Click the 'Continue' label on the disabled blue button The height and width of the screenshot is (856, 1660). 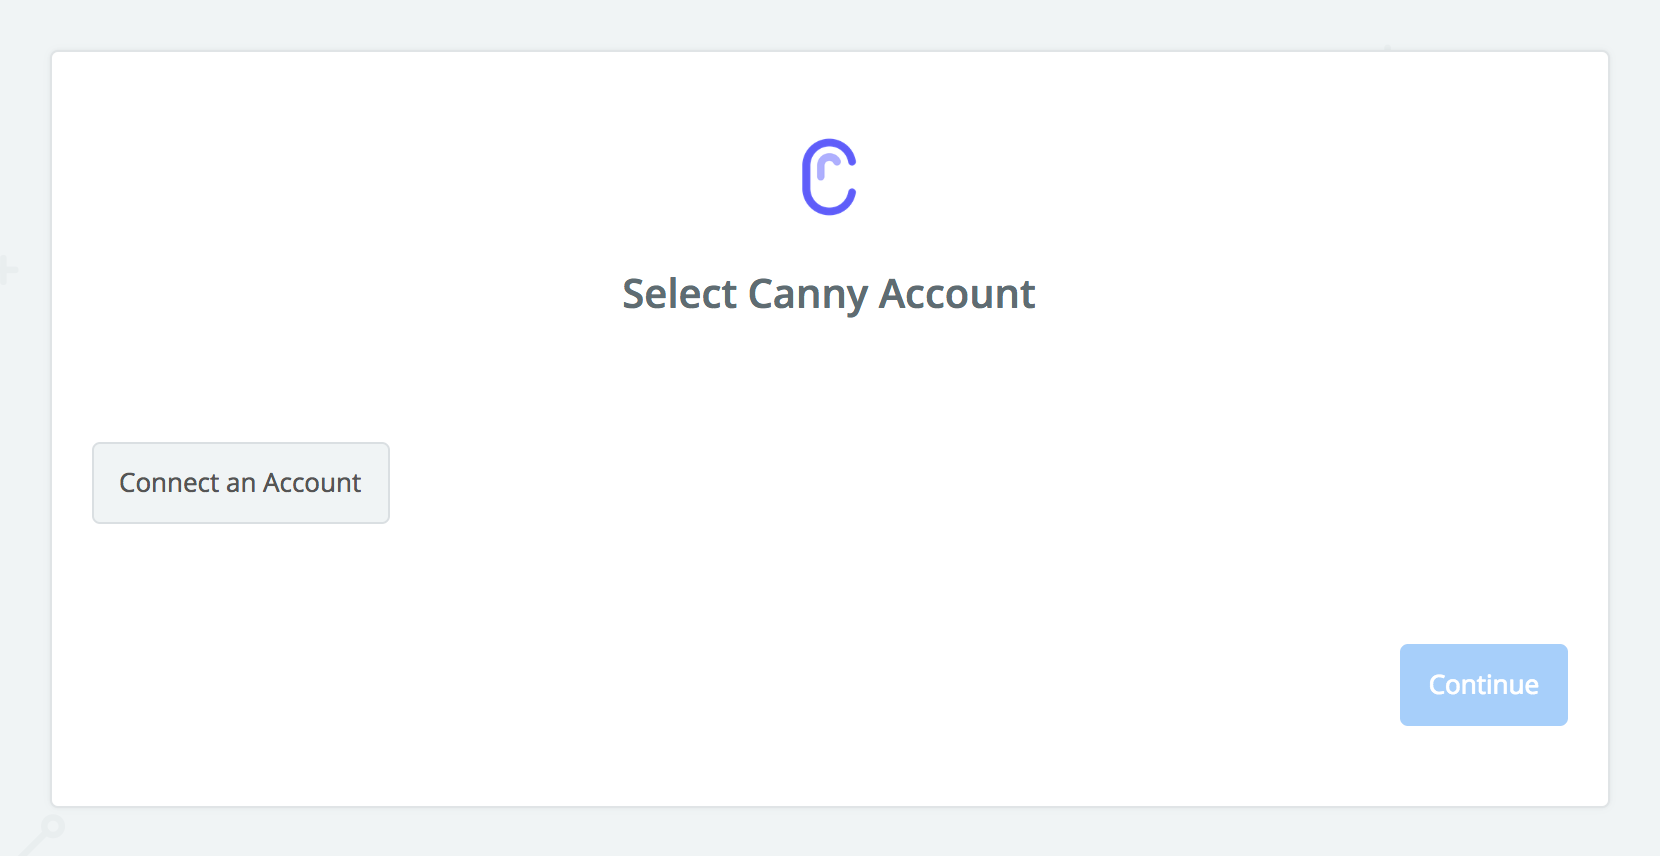(1483, 685)
